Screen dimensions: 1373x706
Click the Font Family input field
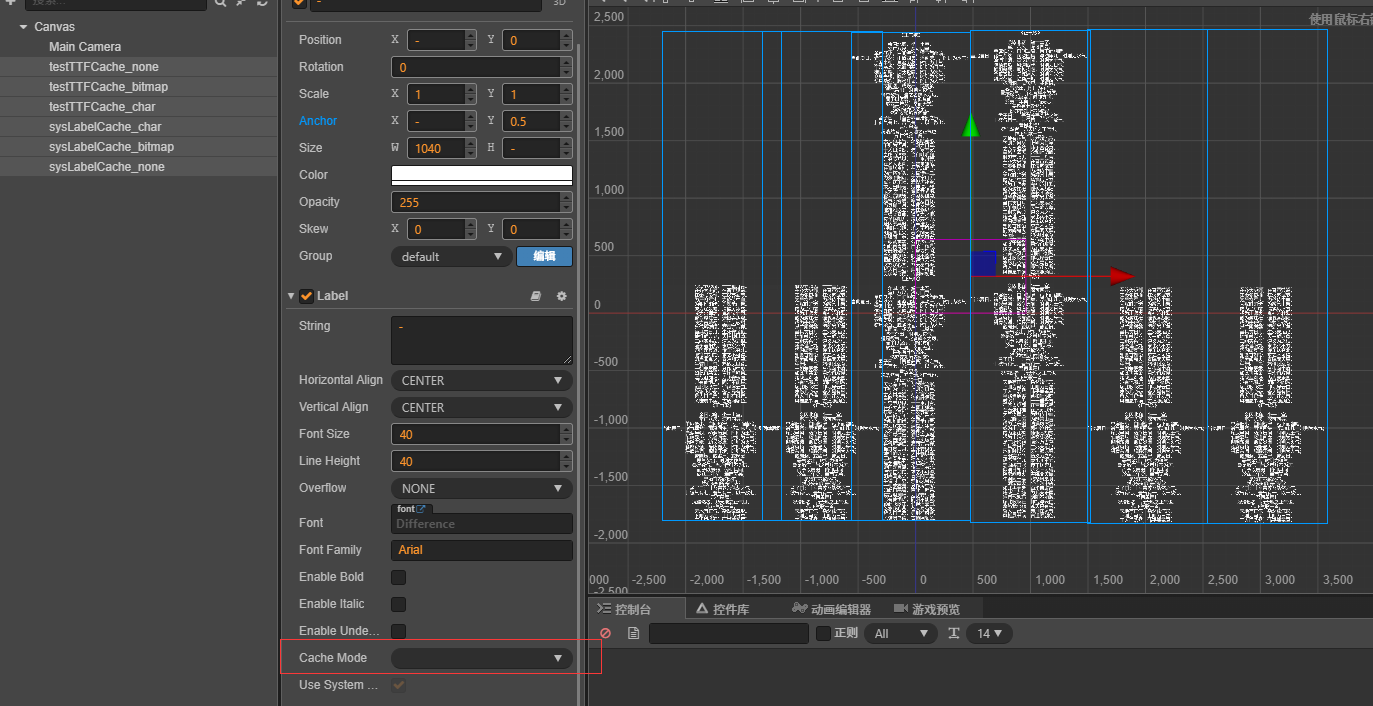click(481, 550)
